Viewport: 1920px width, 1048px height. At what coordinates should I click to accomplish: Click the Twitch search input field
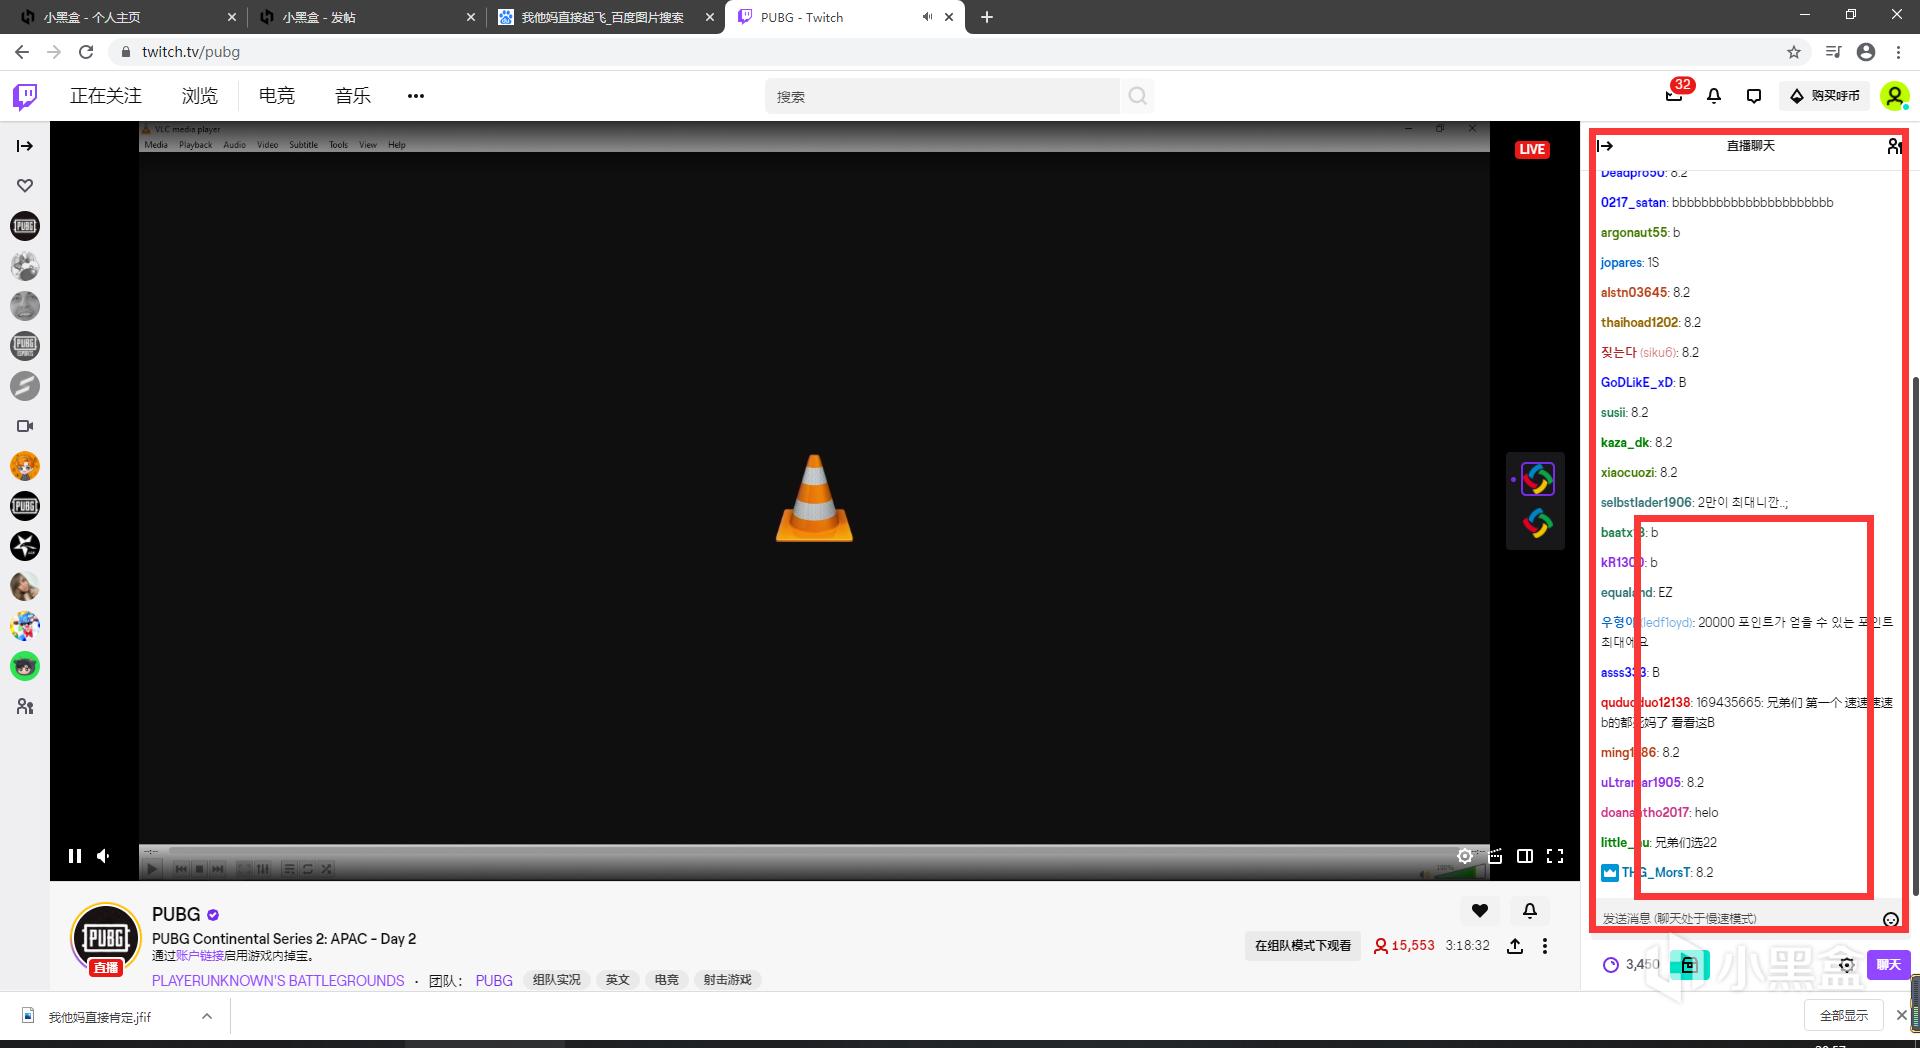coord(943,97)
